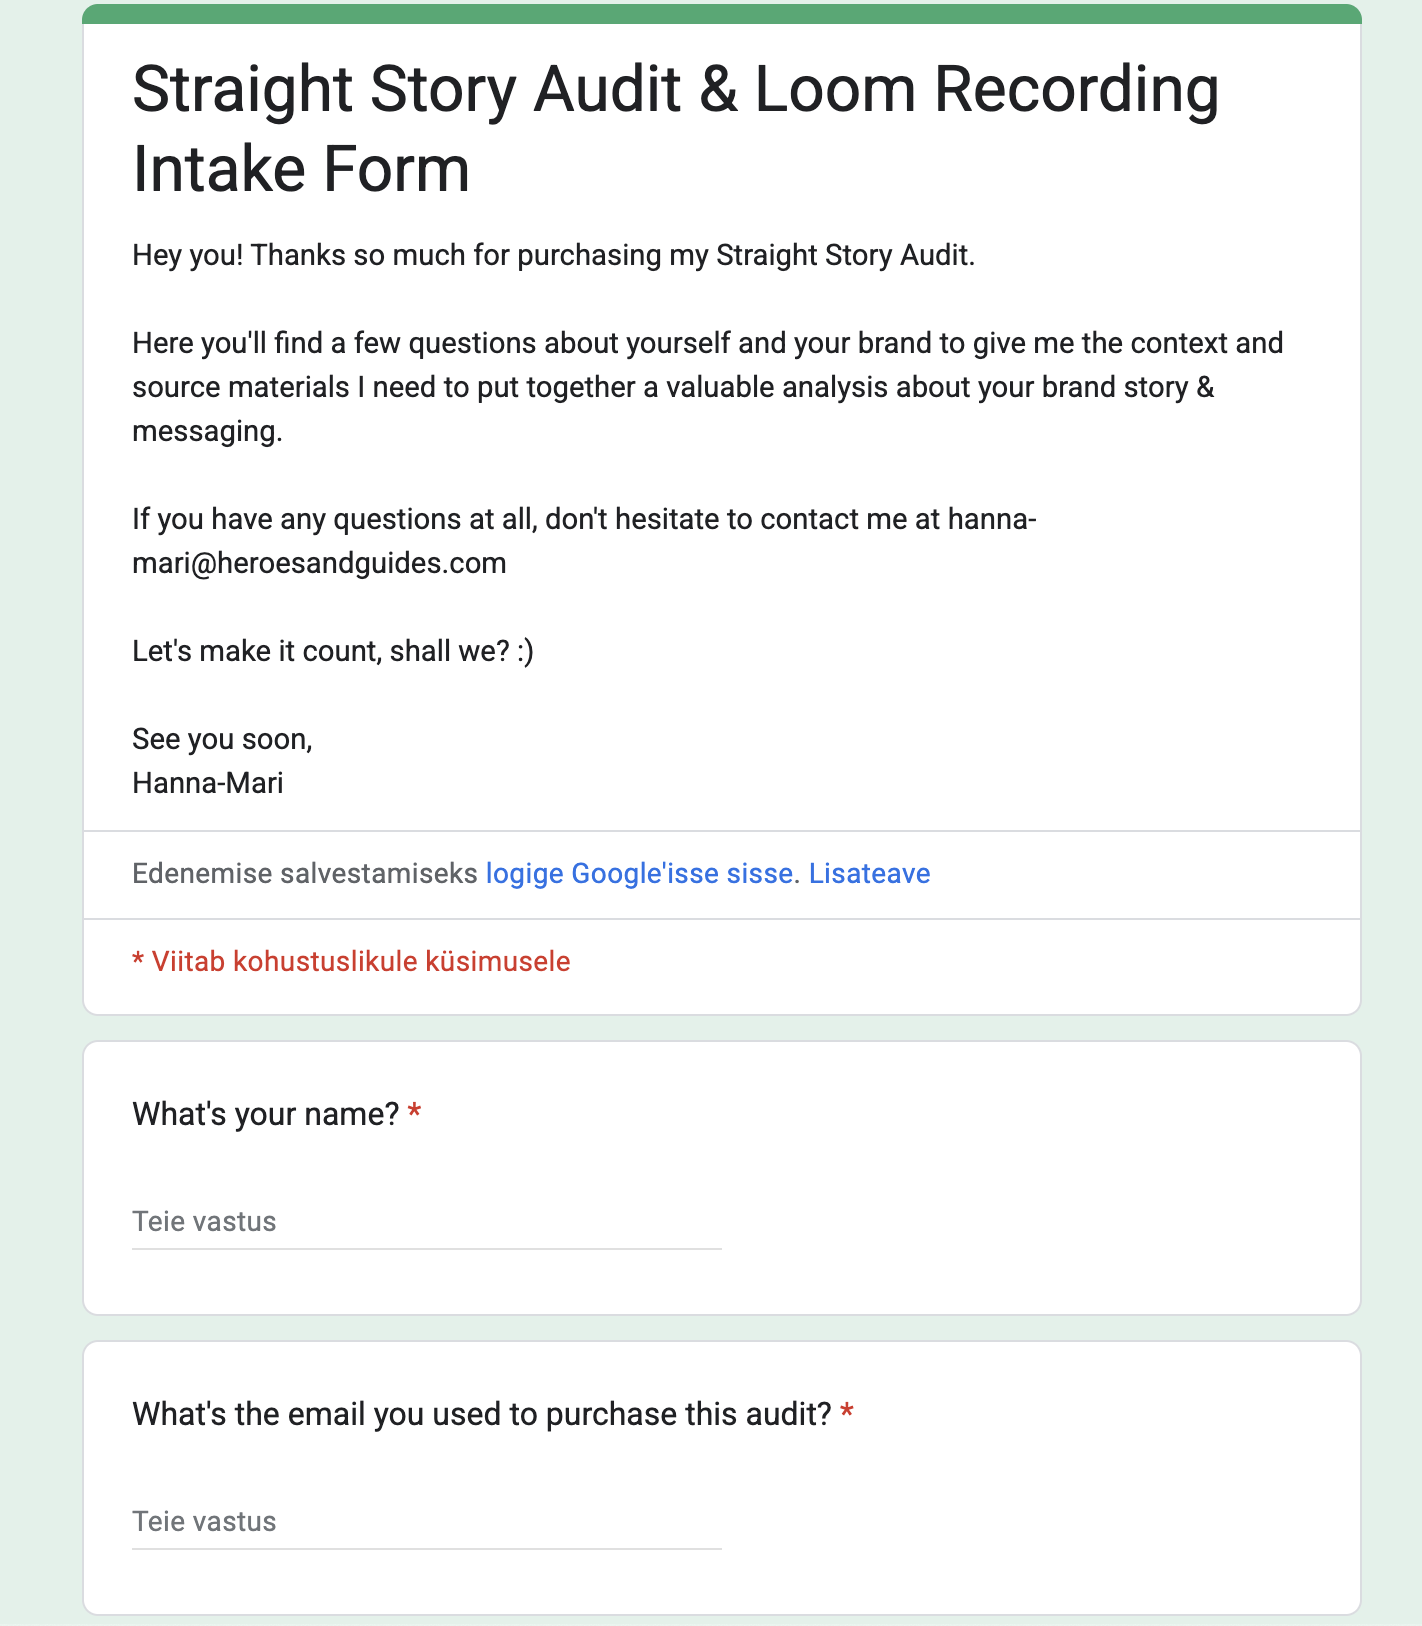Viewport: 1422px width, 1626px height.
Task: Click the 'Here you'll find a few questions' paragraph
Action: [707, 387]
